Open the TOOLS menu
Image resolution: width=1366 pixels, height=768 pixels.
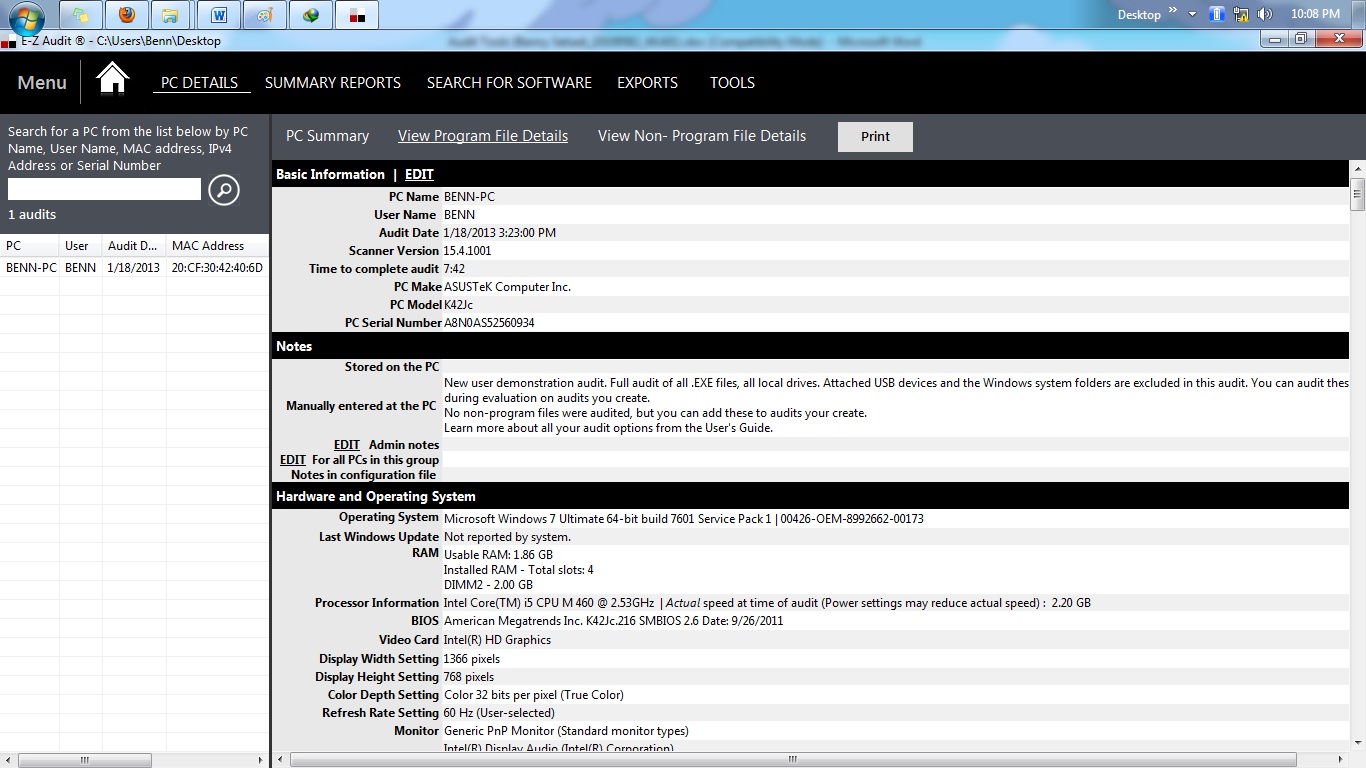click(x=732, y=83)
